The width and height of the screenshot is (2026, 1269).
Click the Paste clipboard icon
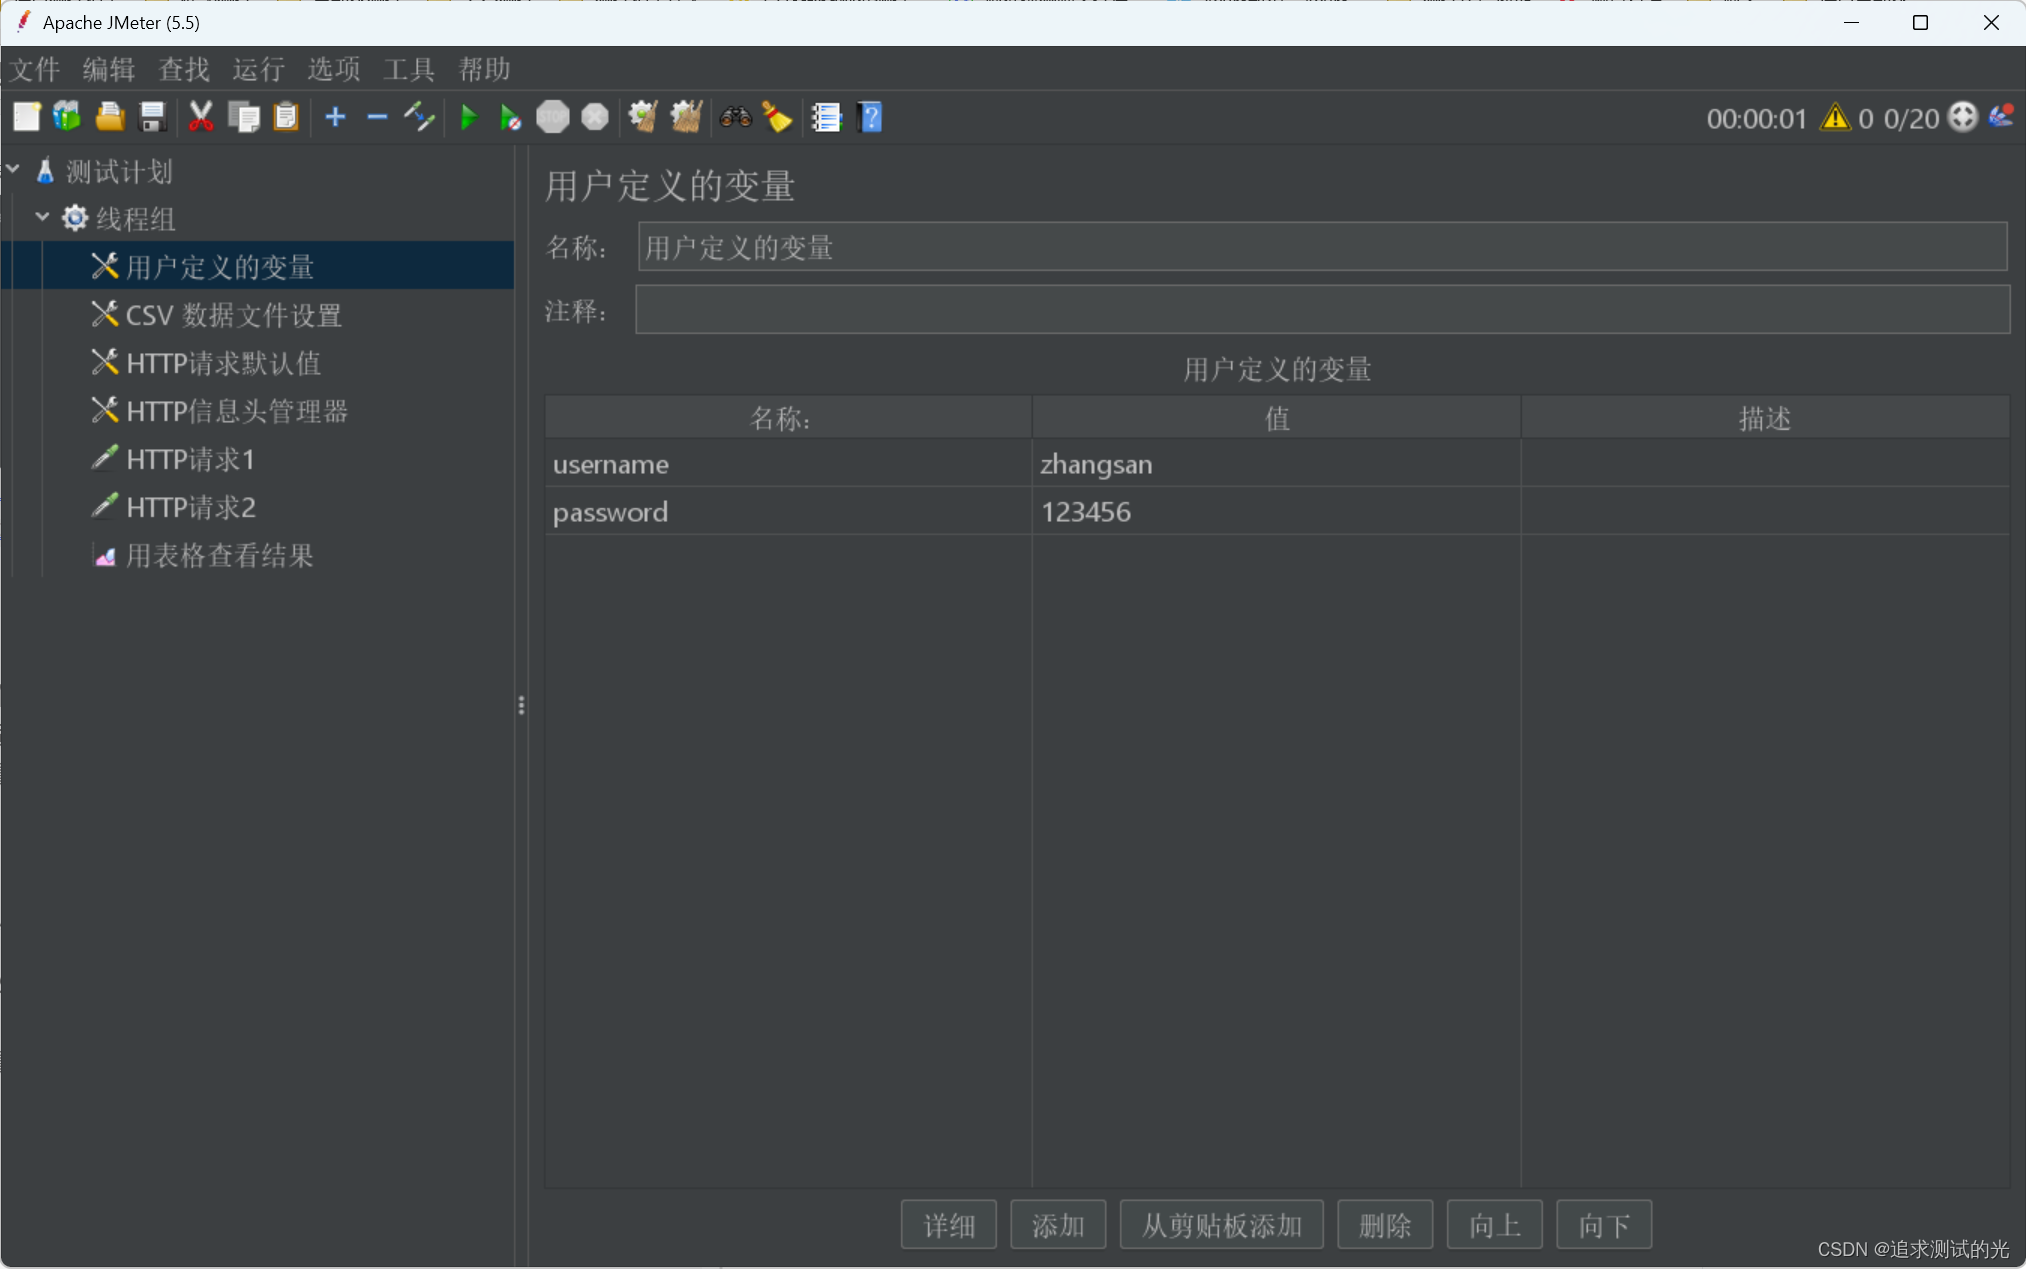click(286, 117)
